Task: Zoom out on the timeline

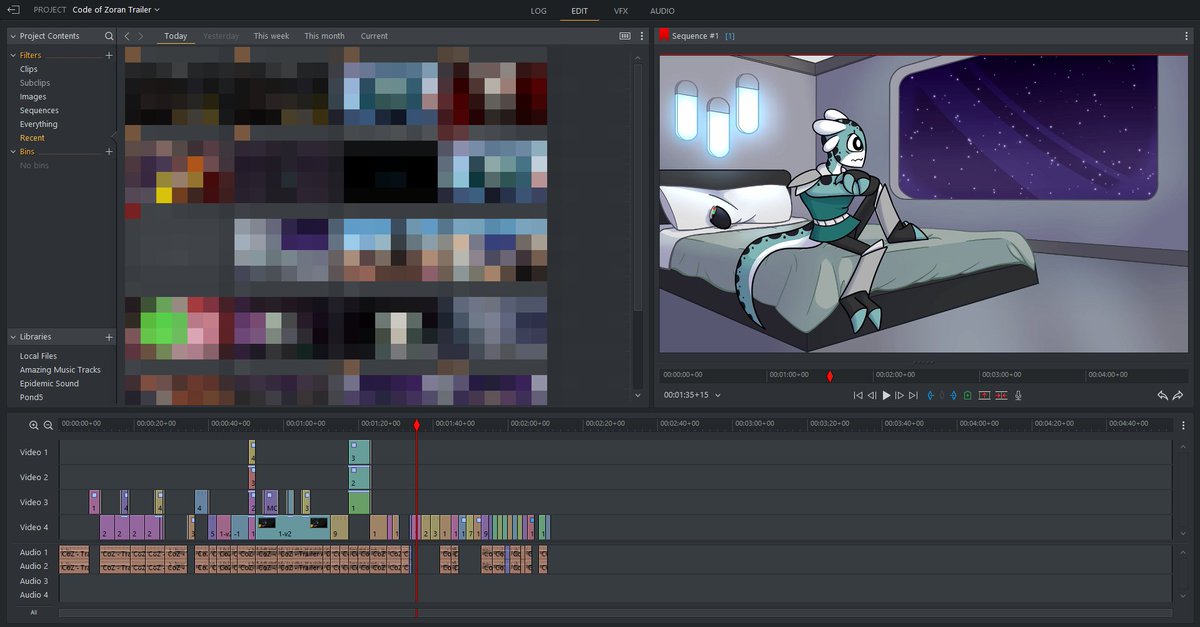Action: pyautogui.click(x=48, y=425)
